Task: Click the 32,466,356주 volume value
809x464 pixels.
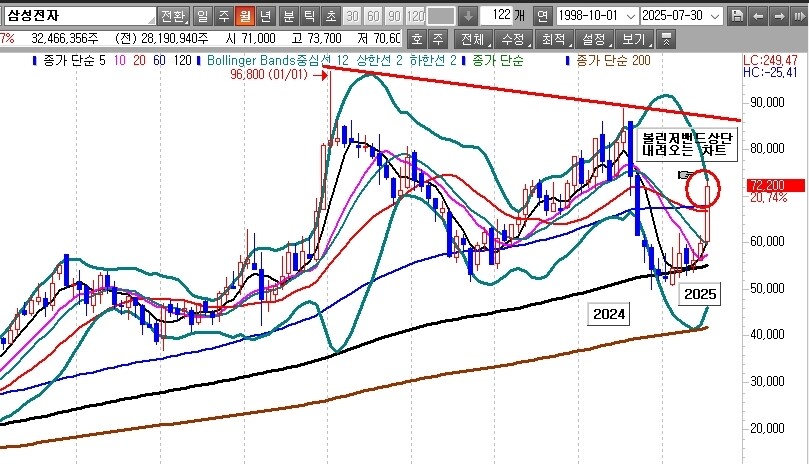Action: [65, 39]
